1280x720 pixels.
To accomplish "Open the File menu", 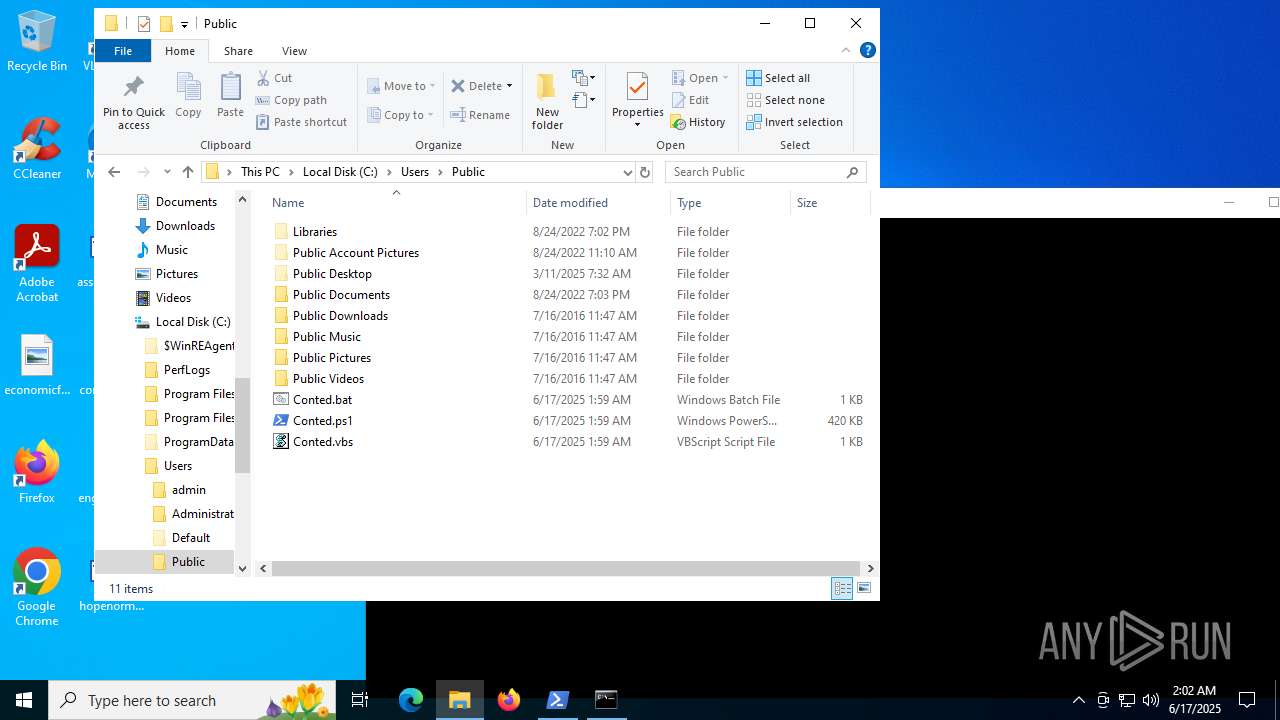I will (123, 50).
